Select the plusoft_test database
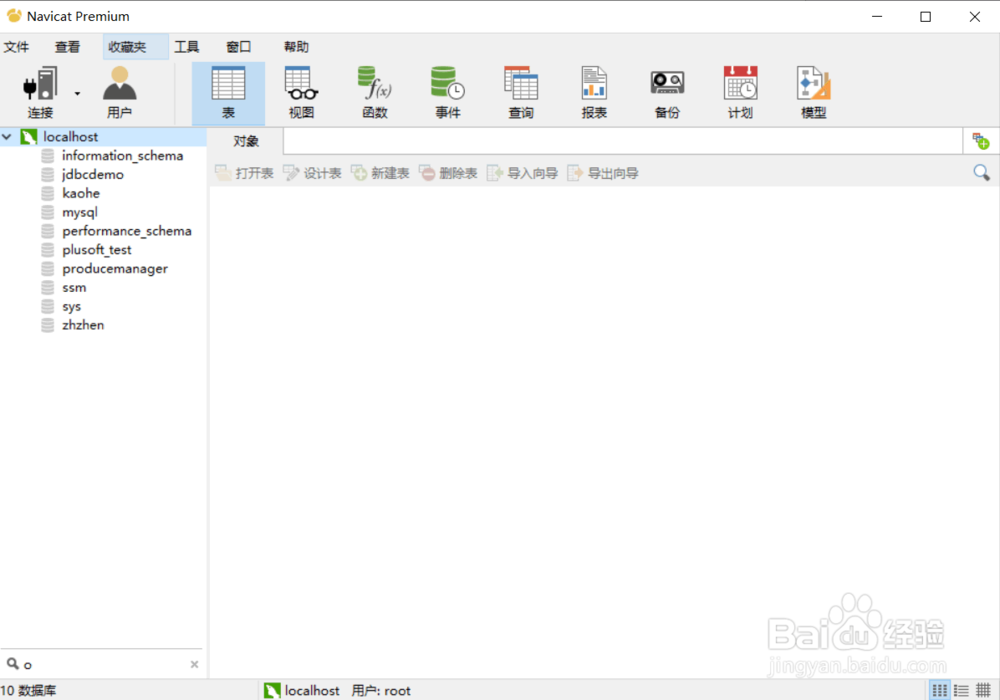Screen dimensions: 1000x700 pyautogui.click(x=97, y=249)
